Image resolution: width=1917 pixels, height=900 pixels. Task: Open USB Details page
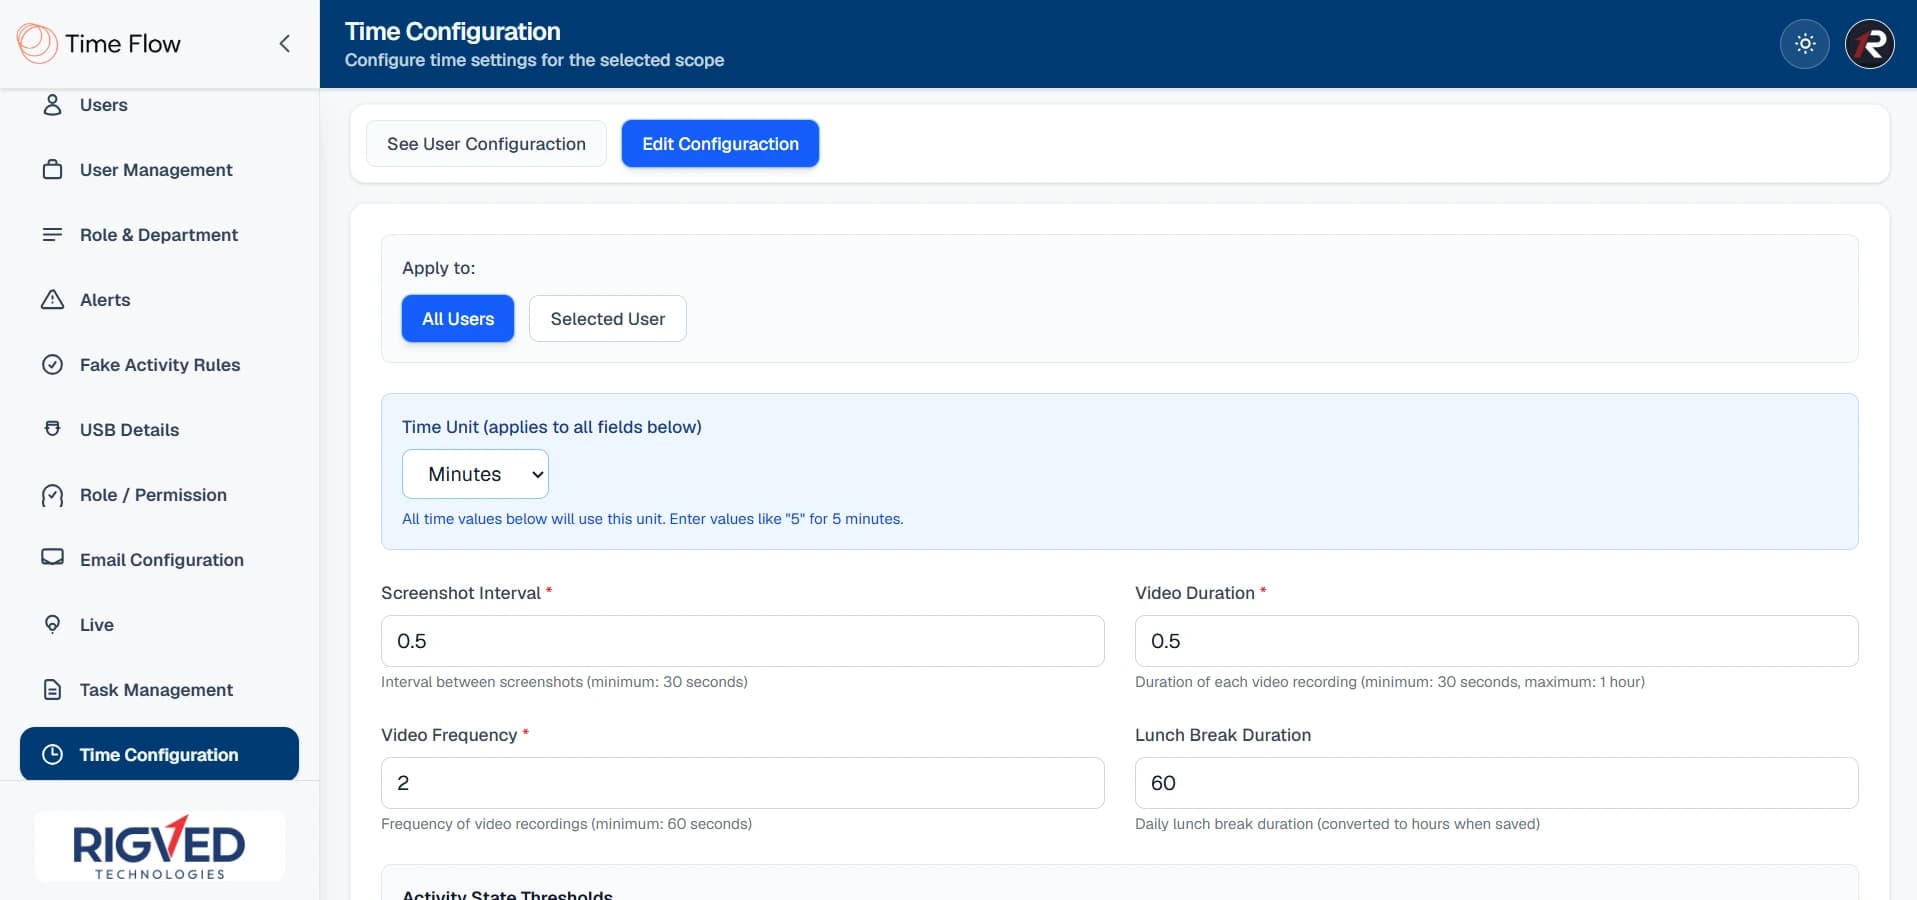pyautogui.click(x=160, y=429)
